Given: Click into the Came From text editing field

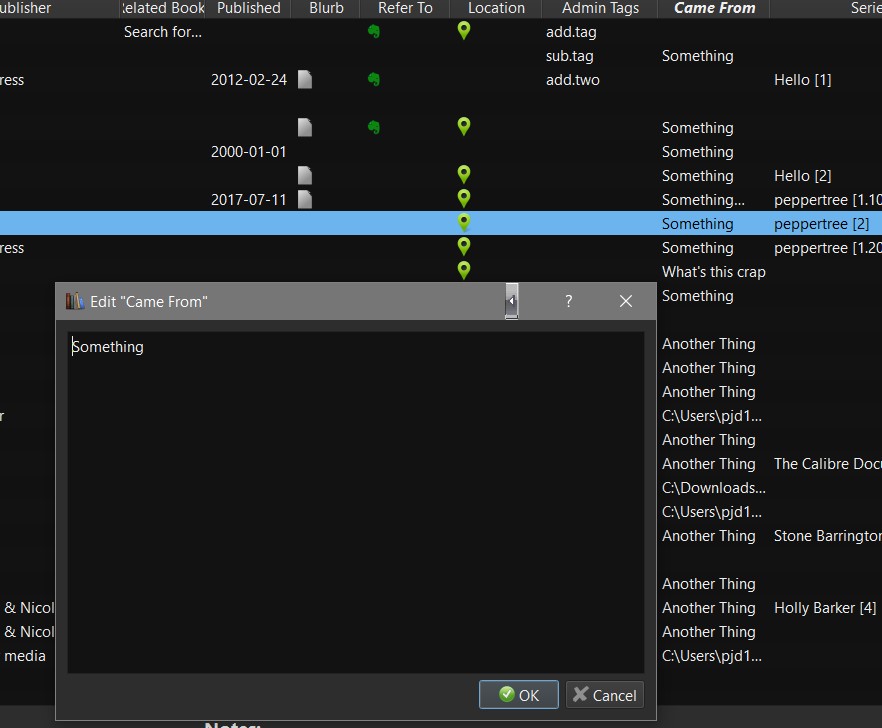Looking at the screenshot, I should tap(356, 502).
